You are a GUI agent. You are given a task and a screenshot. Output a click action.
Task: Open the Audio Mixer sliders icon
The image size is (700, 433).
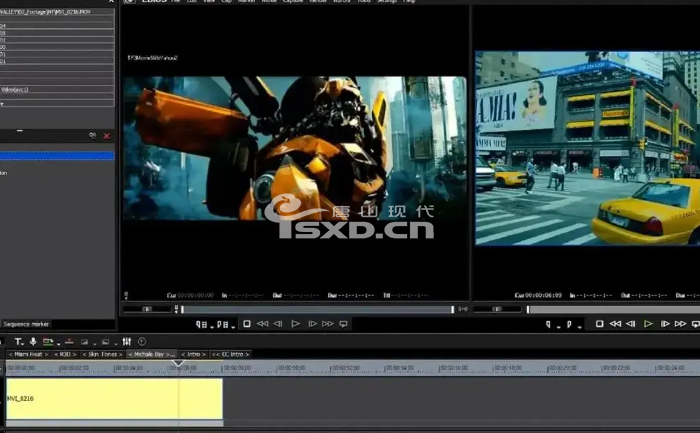(127, 341)
